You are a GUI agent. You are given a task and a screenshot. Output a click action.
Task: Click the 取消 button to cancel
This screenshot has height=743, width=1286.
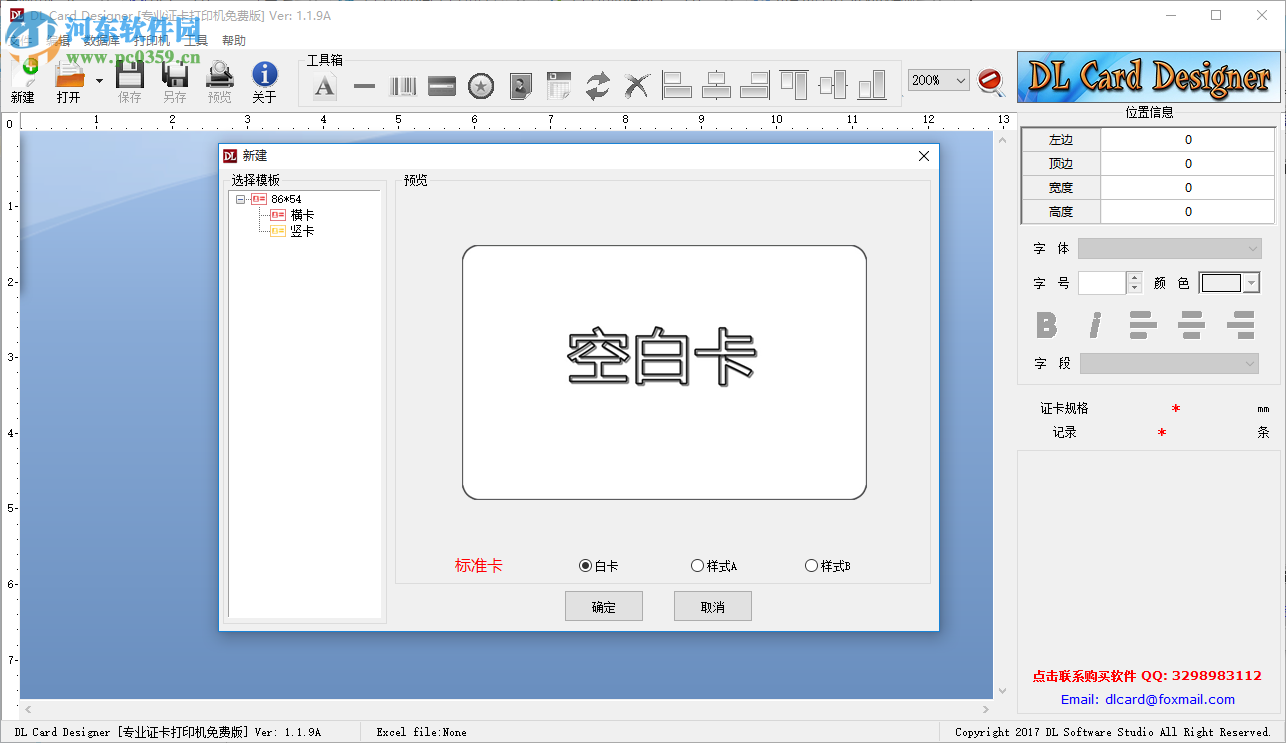tap(712, 605)
